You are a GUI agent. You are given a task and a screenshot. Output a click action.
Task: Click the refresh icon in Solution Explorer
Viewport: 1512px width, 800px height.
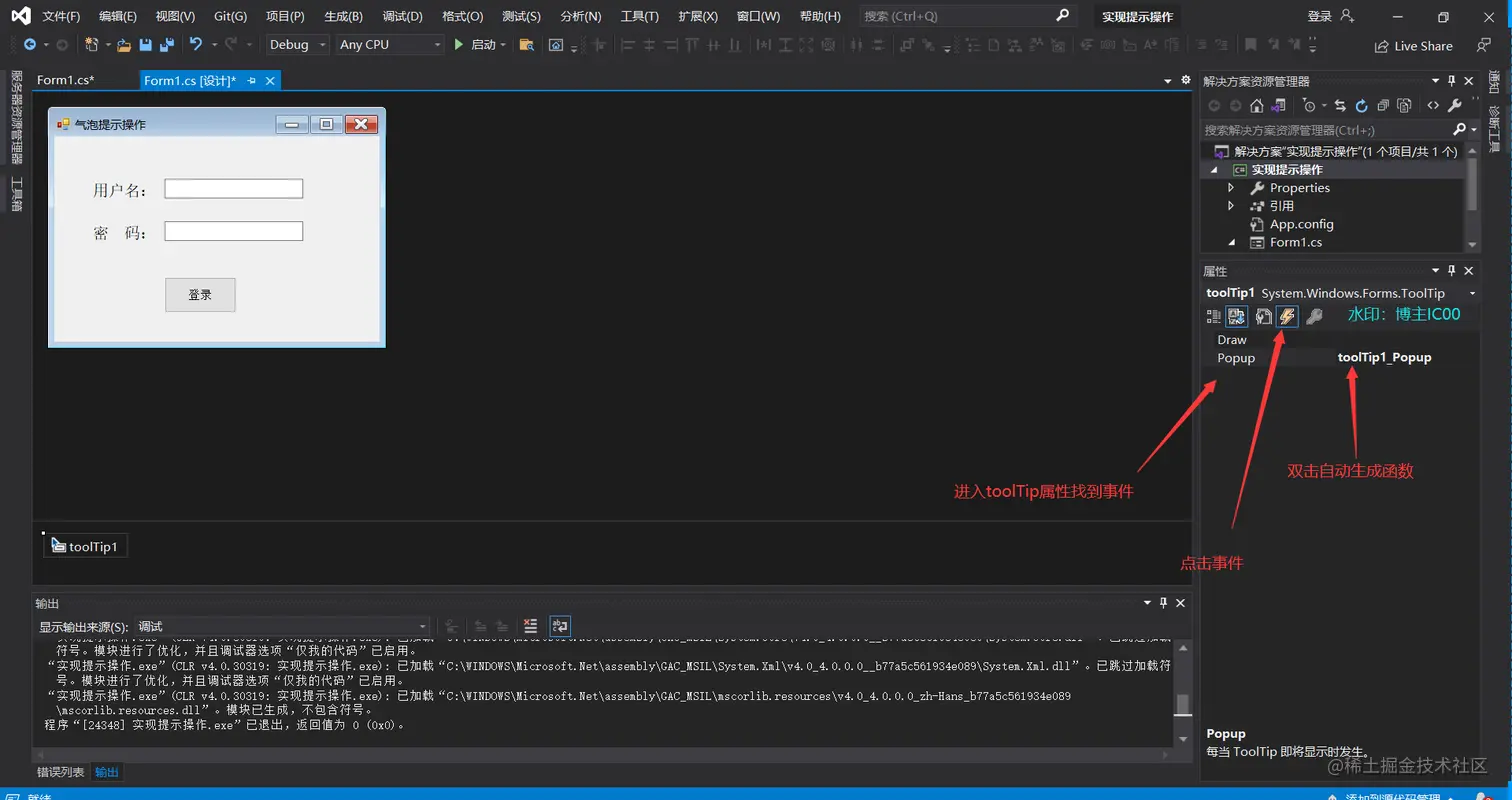(x=1361, y=105)
